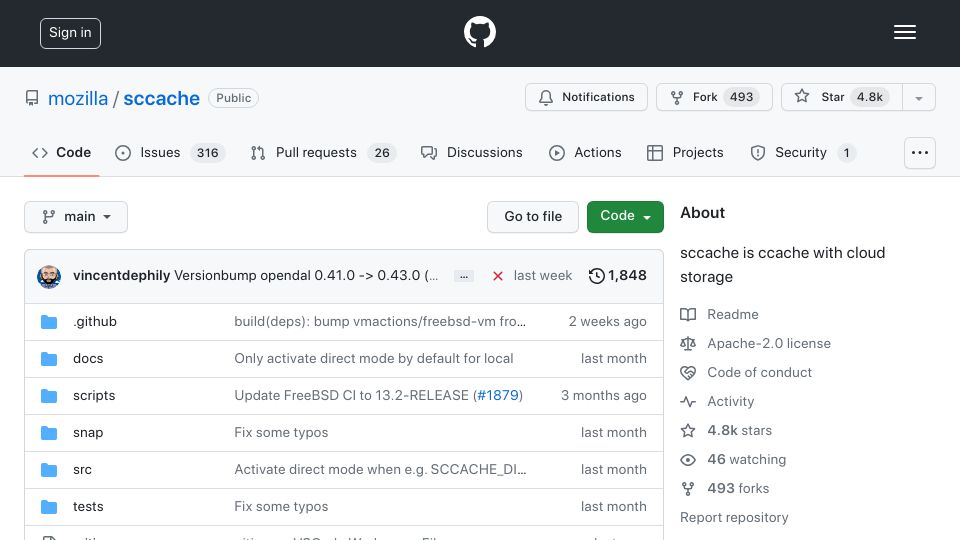This screenshot has width=960, height=540.
Task: Click the src folder icon
Action: (49, 470)
